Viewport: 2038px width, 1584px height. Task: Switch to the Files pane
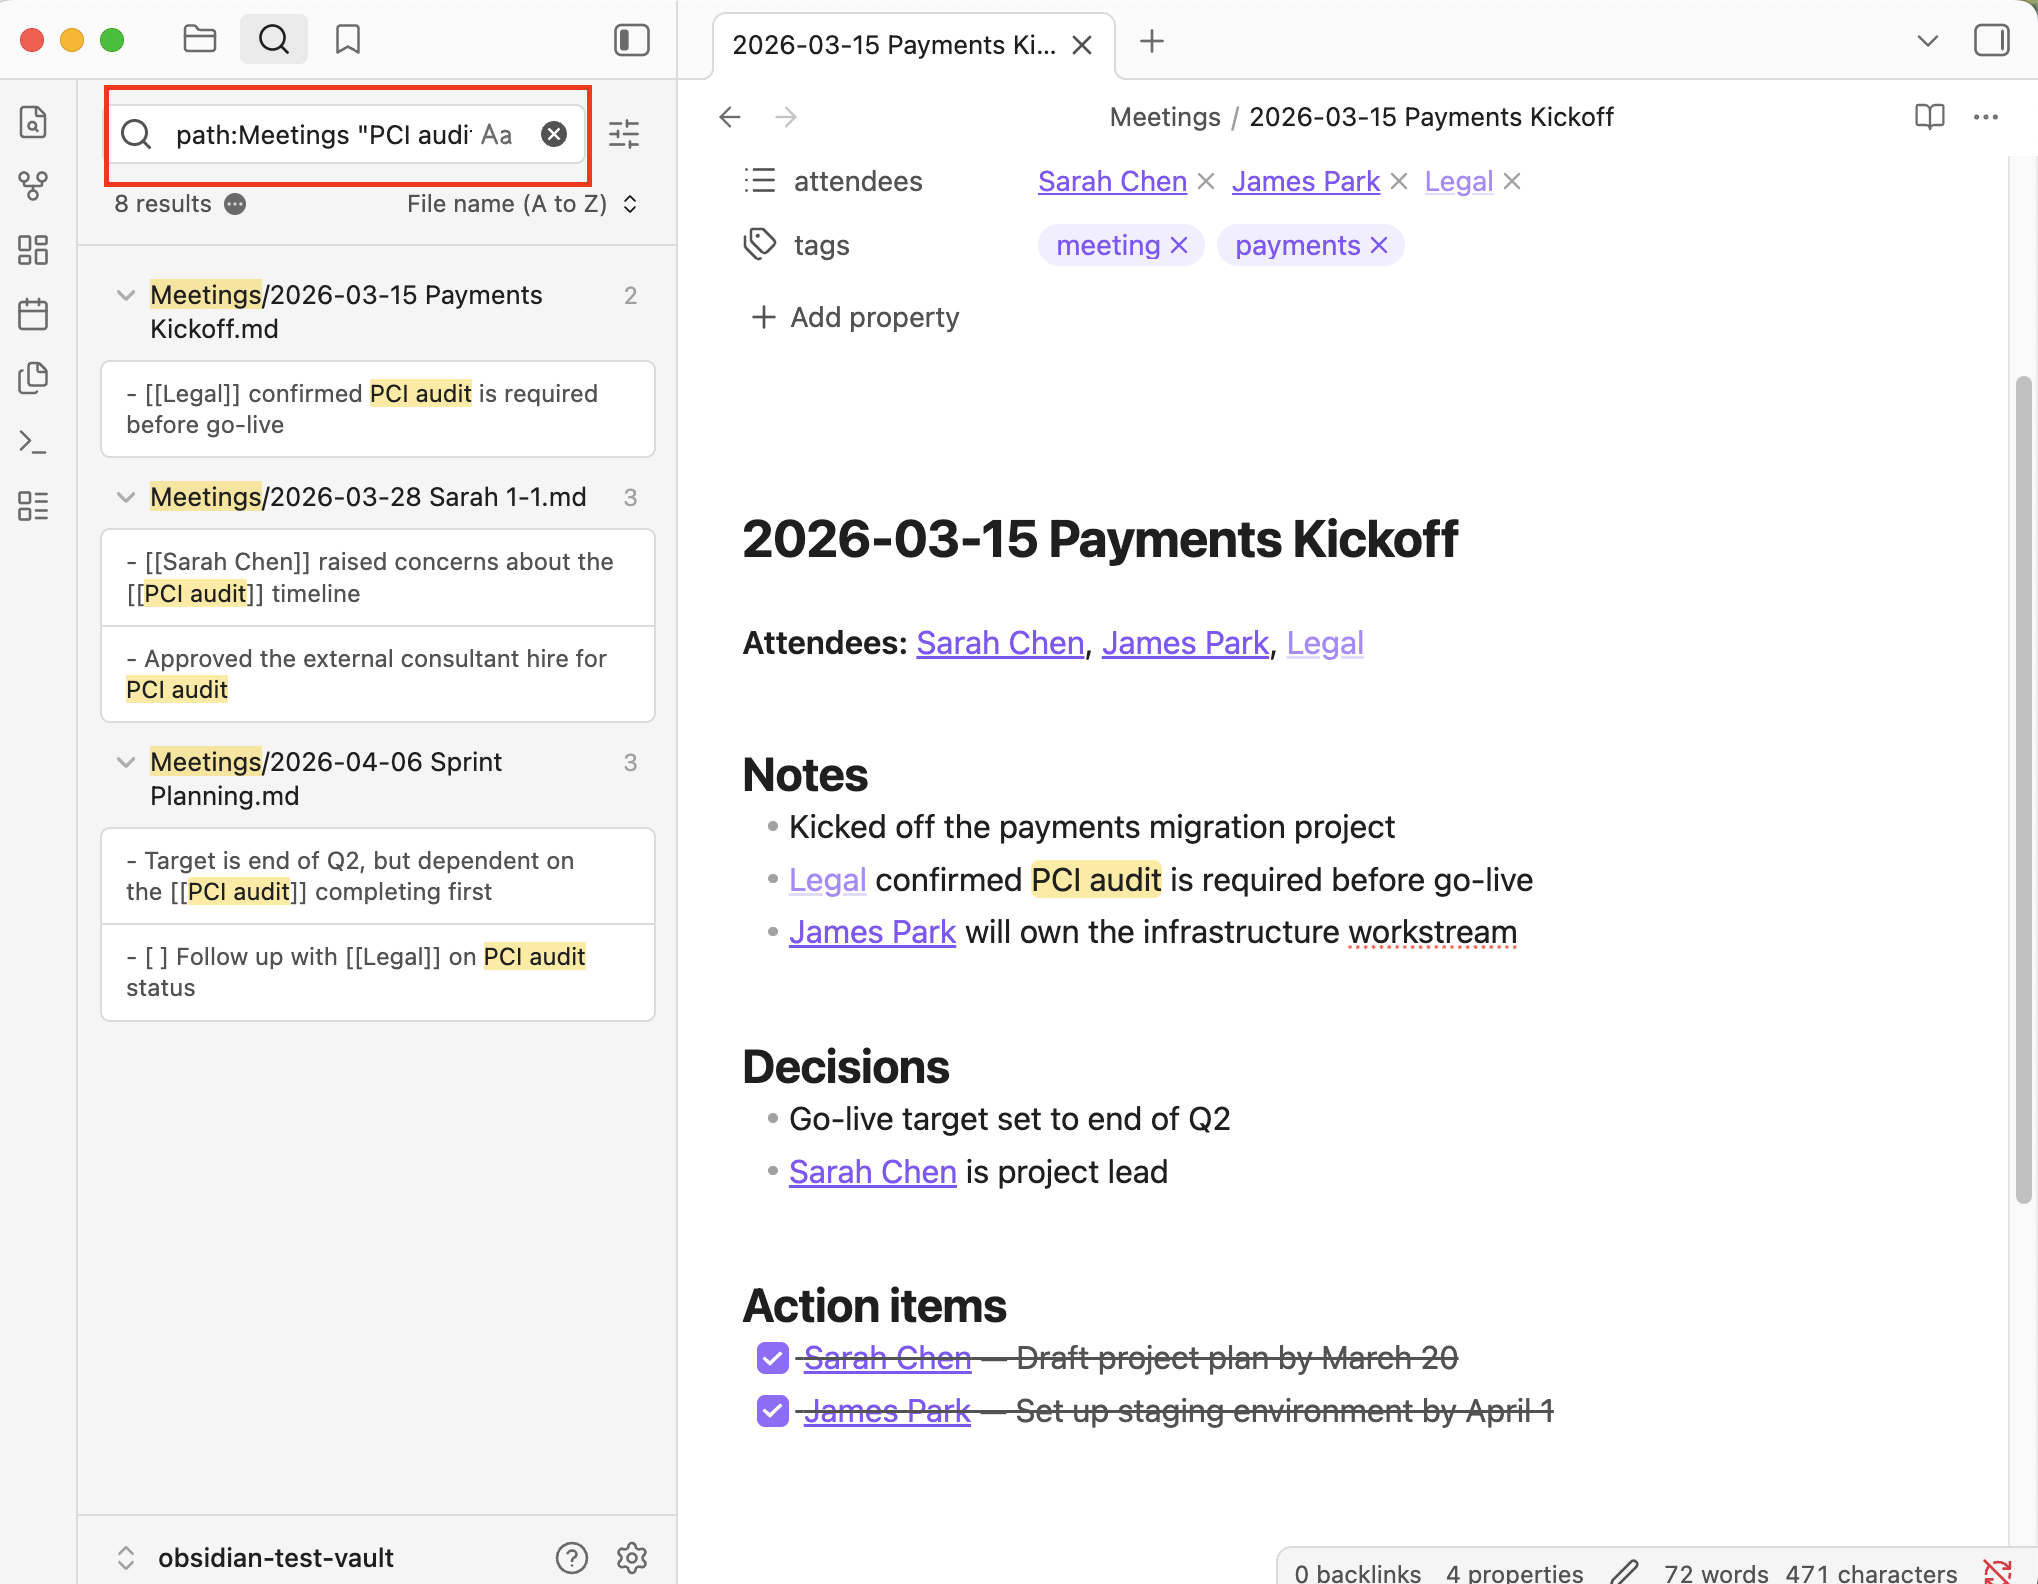[x=199, y=40]
